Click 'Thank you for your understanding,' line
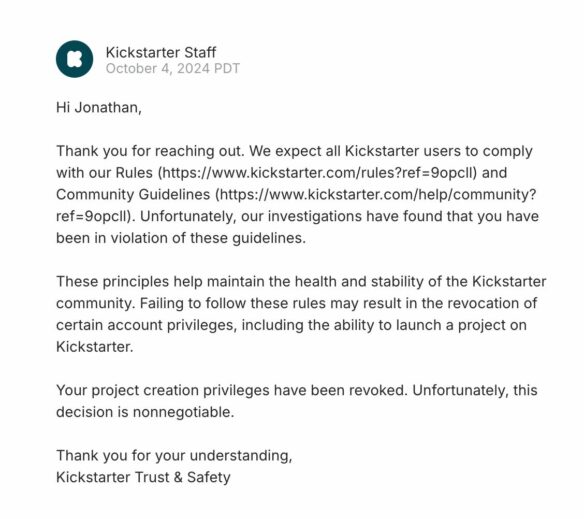Image resolution: width=584 pixels, height=519 pixels. [x=174, y=456]
